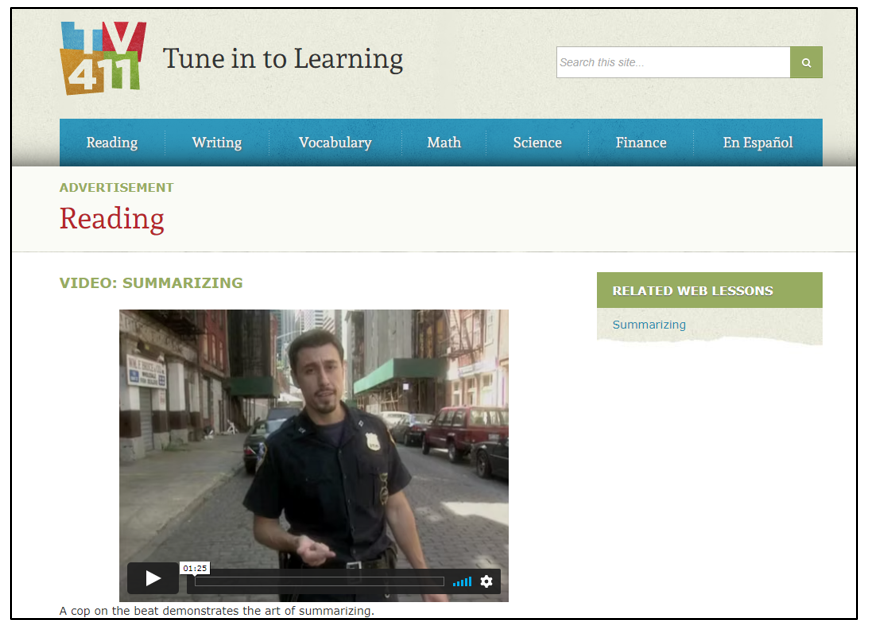869x629 pixels.
Task: Click the 01:25 timestamp display
Action: click(x=194, y=566)
